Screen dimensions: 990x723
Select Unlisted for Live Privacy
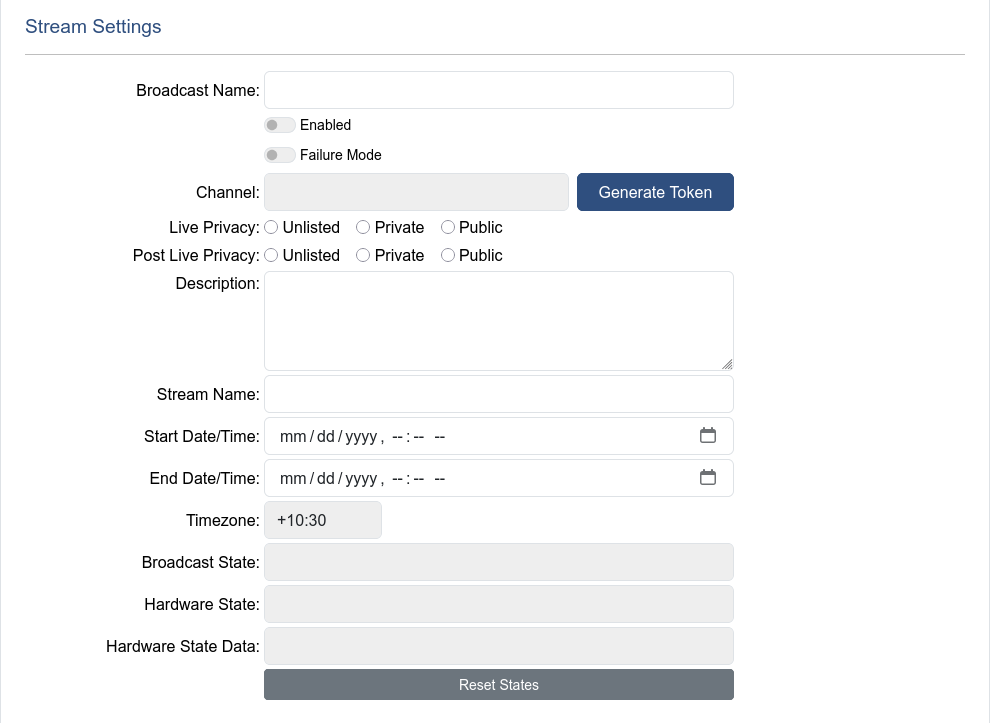point(271,228)
